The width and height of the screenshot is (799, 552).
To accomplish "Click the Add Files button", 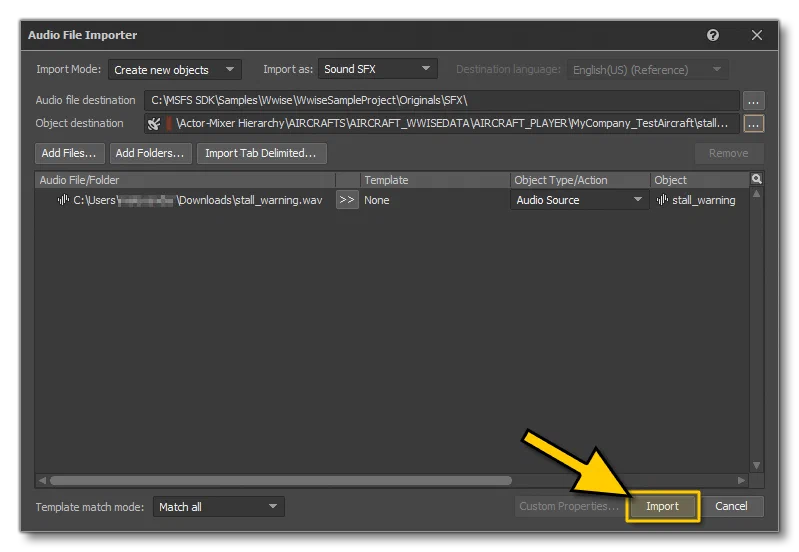I will [x=69, y=153].
